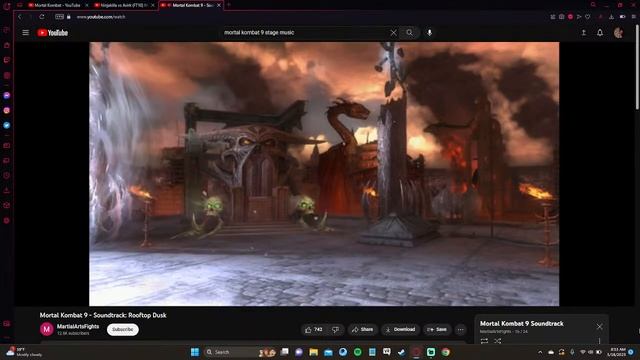Open Steam from the taskbar
This screenshot has width=640, height=360.
(x=401, y=352)
